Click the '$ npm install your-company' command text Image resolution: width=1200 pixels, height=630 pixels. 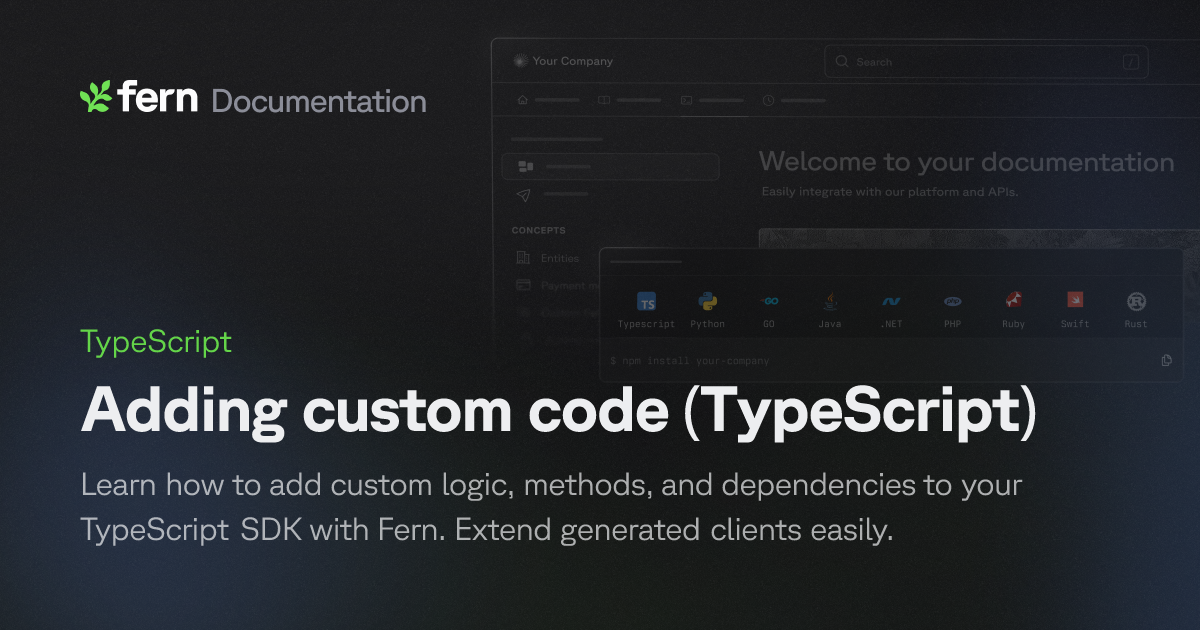coord(690,360)
